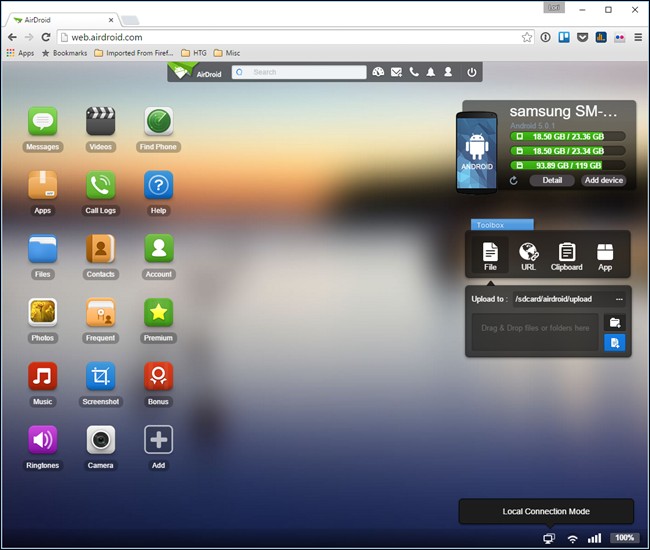Open the Photos icon
This screenshot has width=650, height=550.
42,312
